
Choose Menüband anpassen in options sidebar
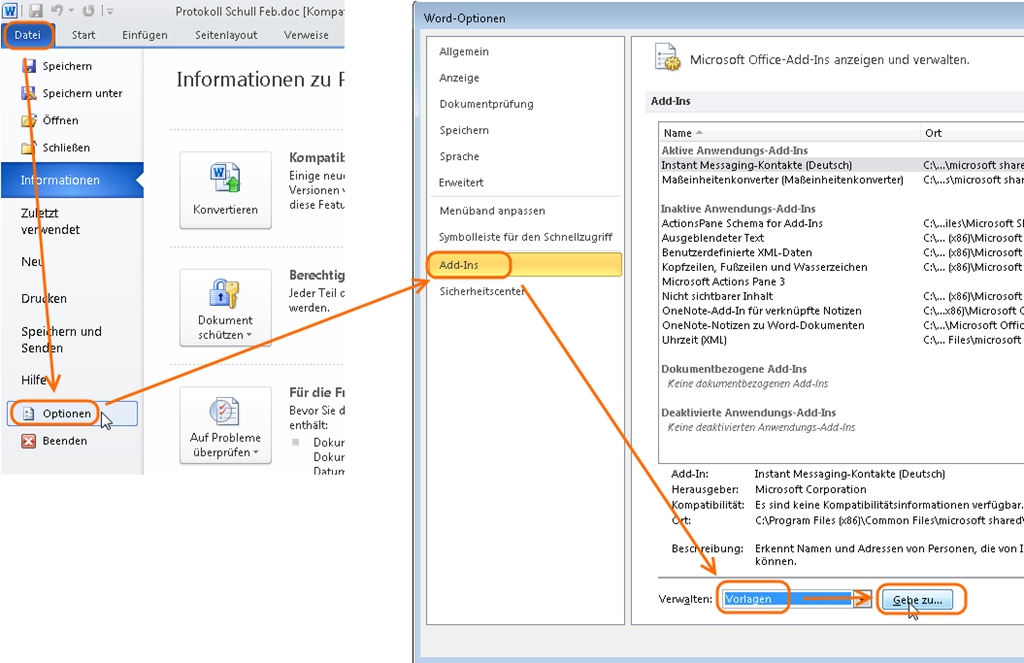(x=492, y=211)
